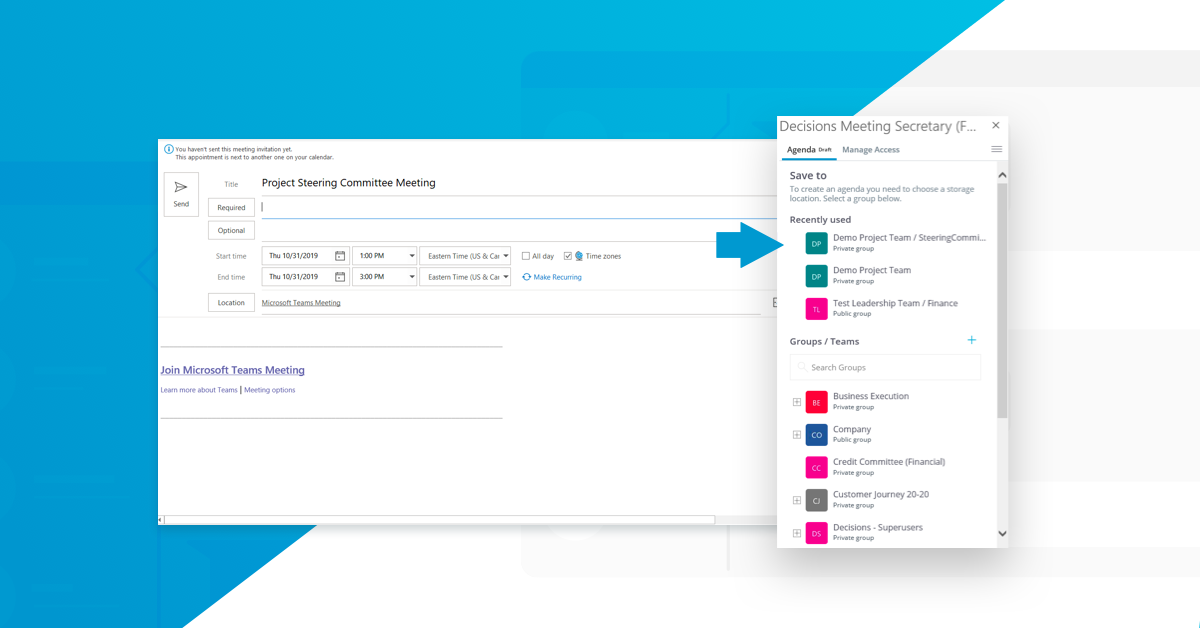Toggle the Time zones checkbox
1200x628 pixels.
point(568,256)
